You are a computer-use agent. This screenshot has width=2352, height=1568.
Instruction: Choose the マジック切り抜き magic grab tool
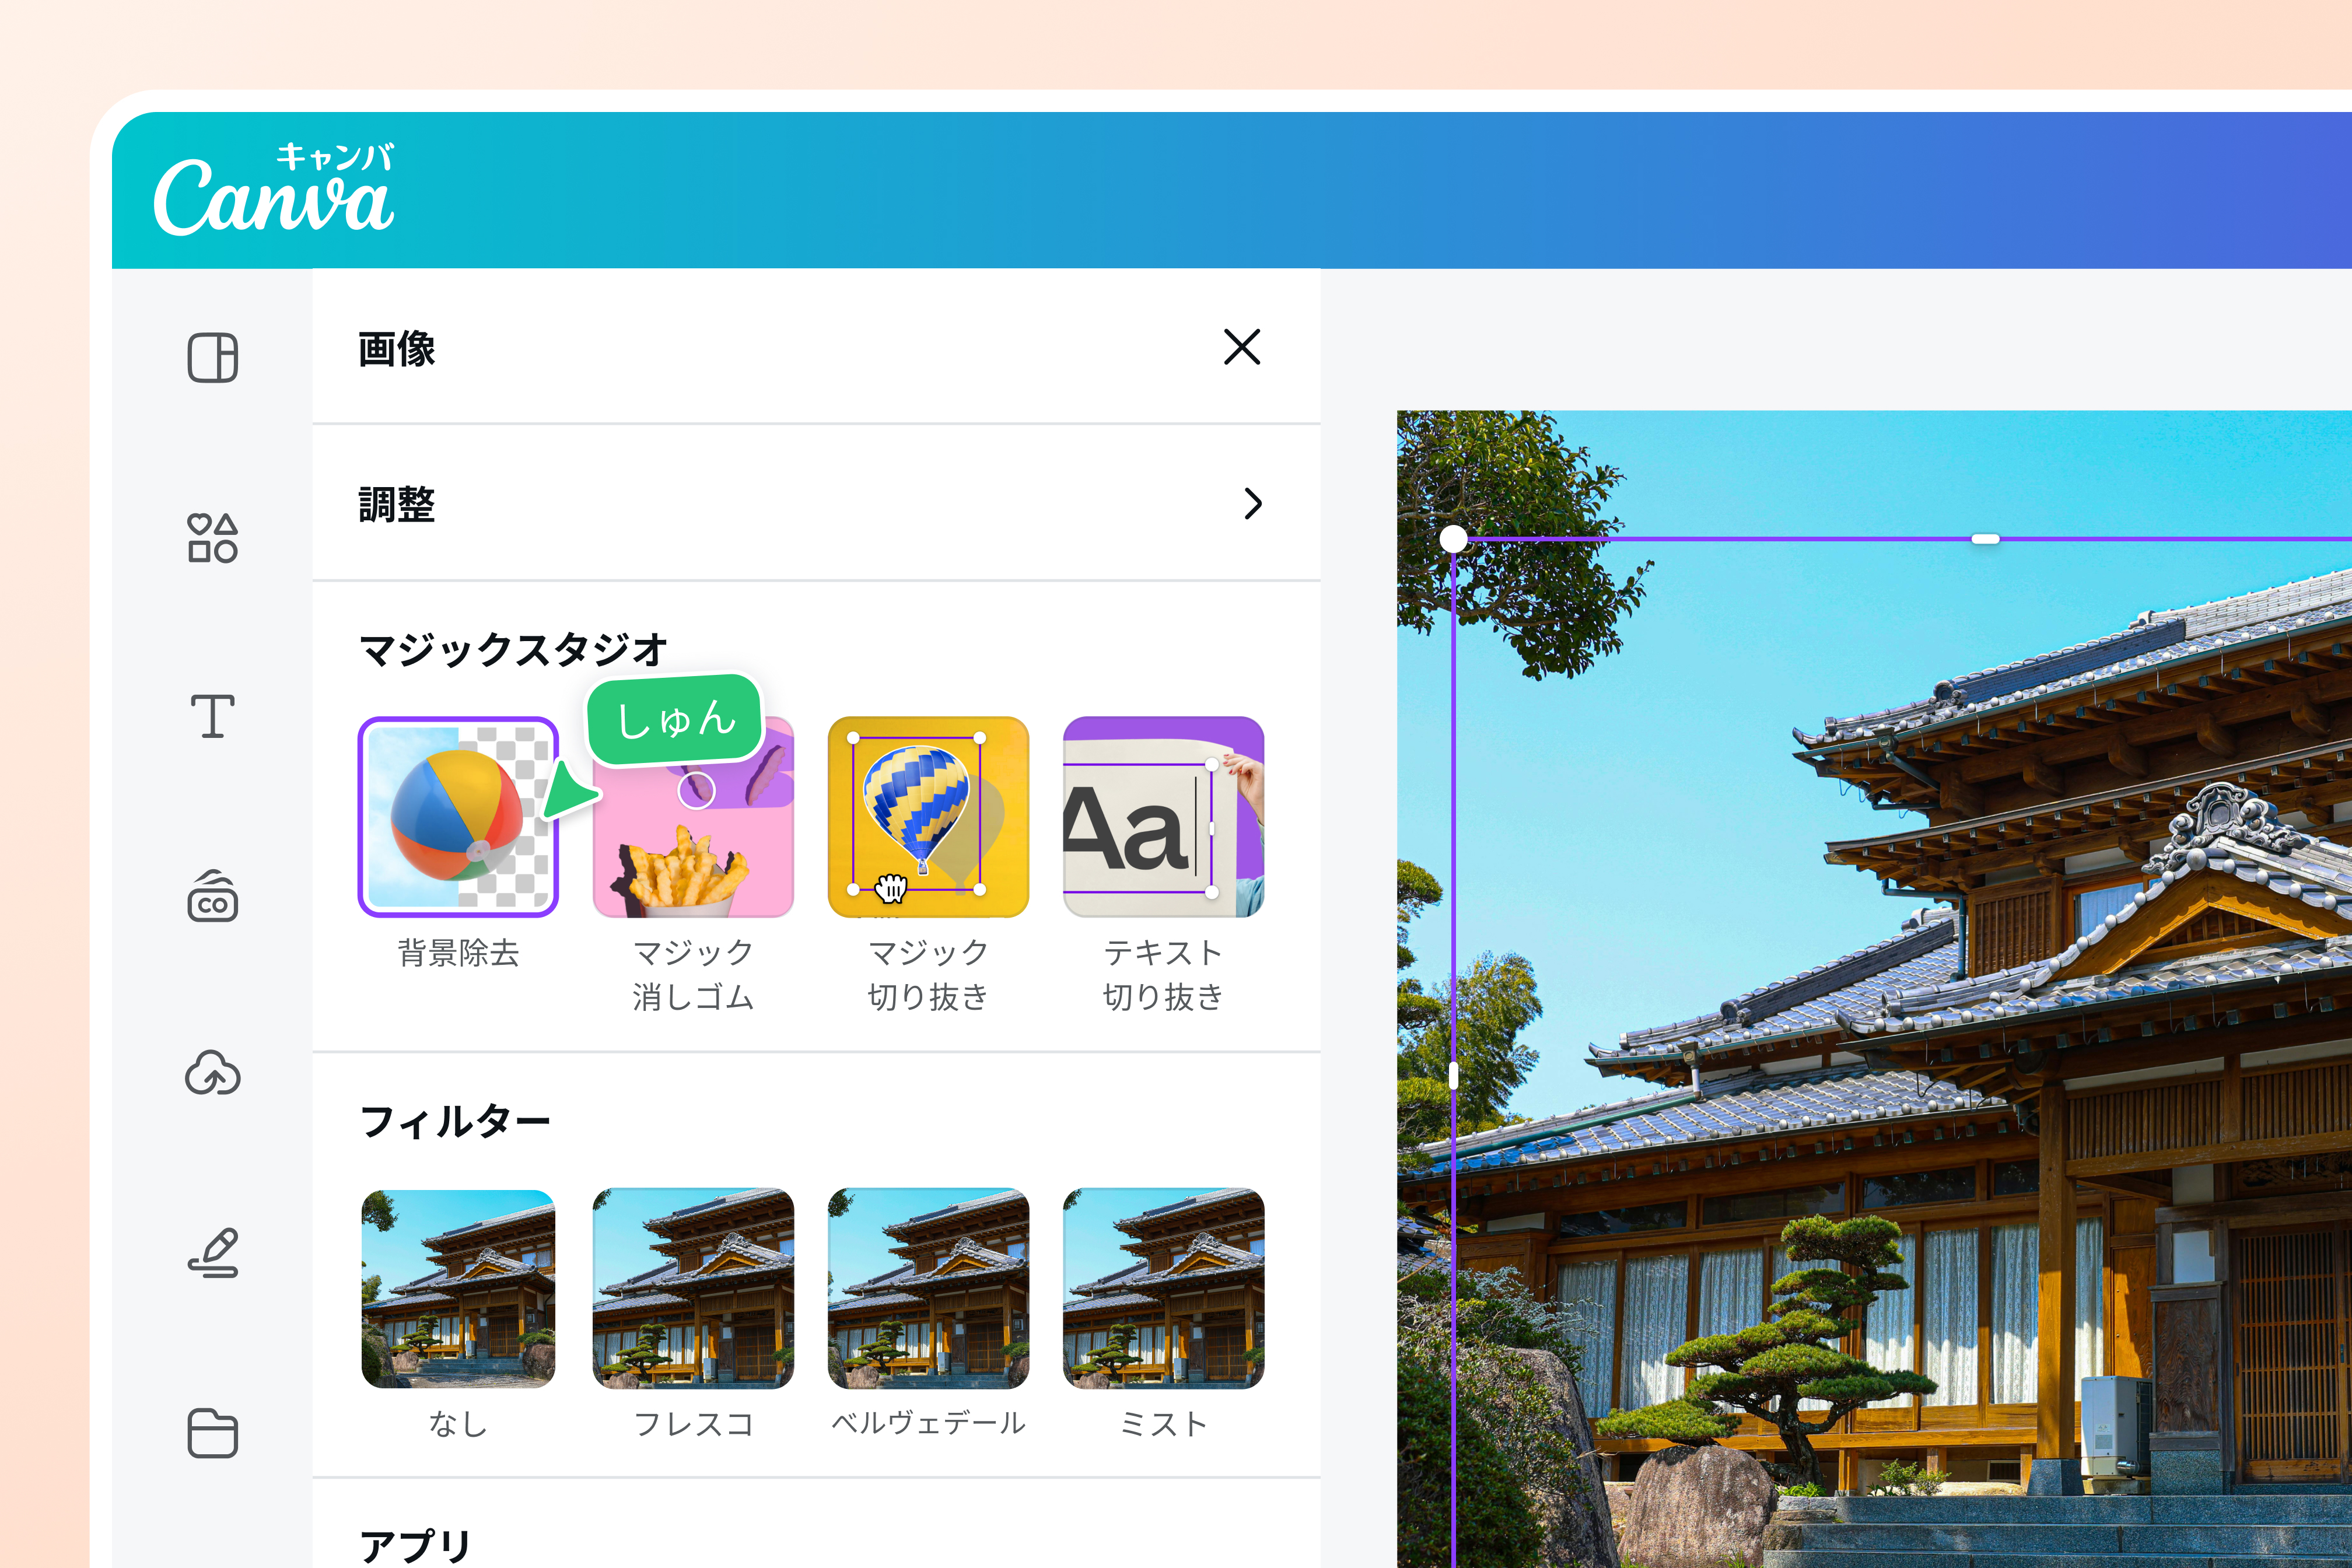[928, 816]
